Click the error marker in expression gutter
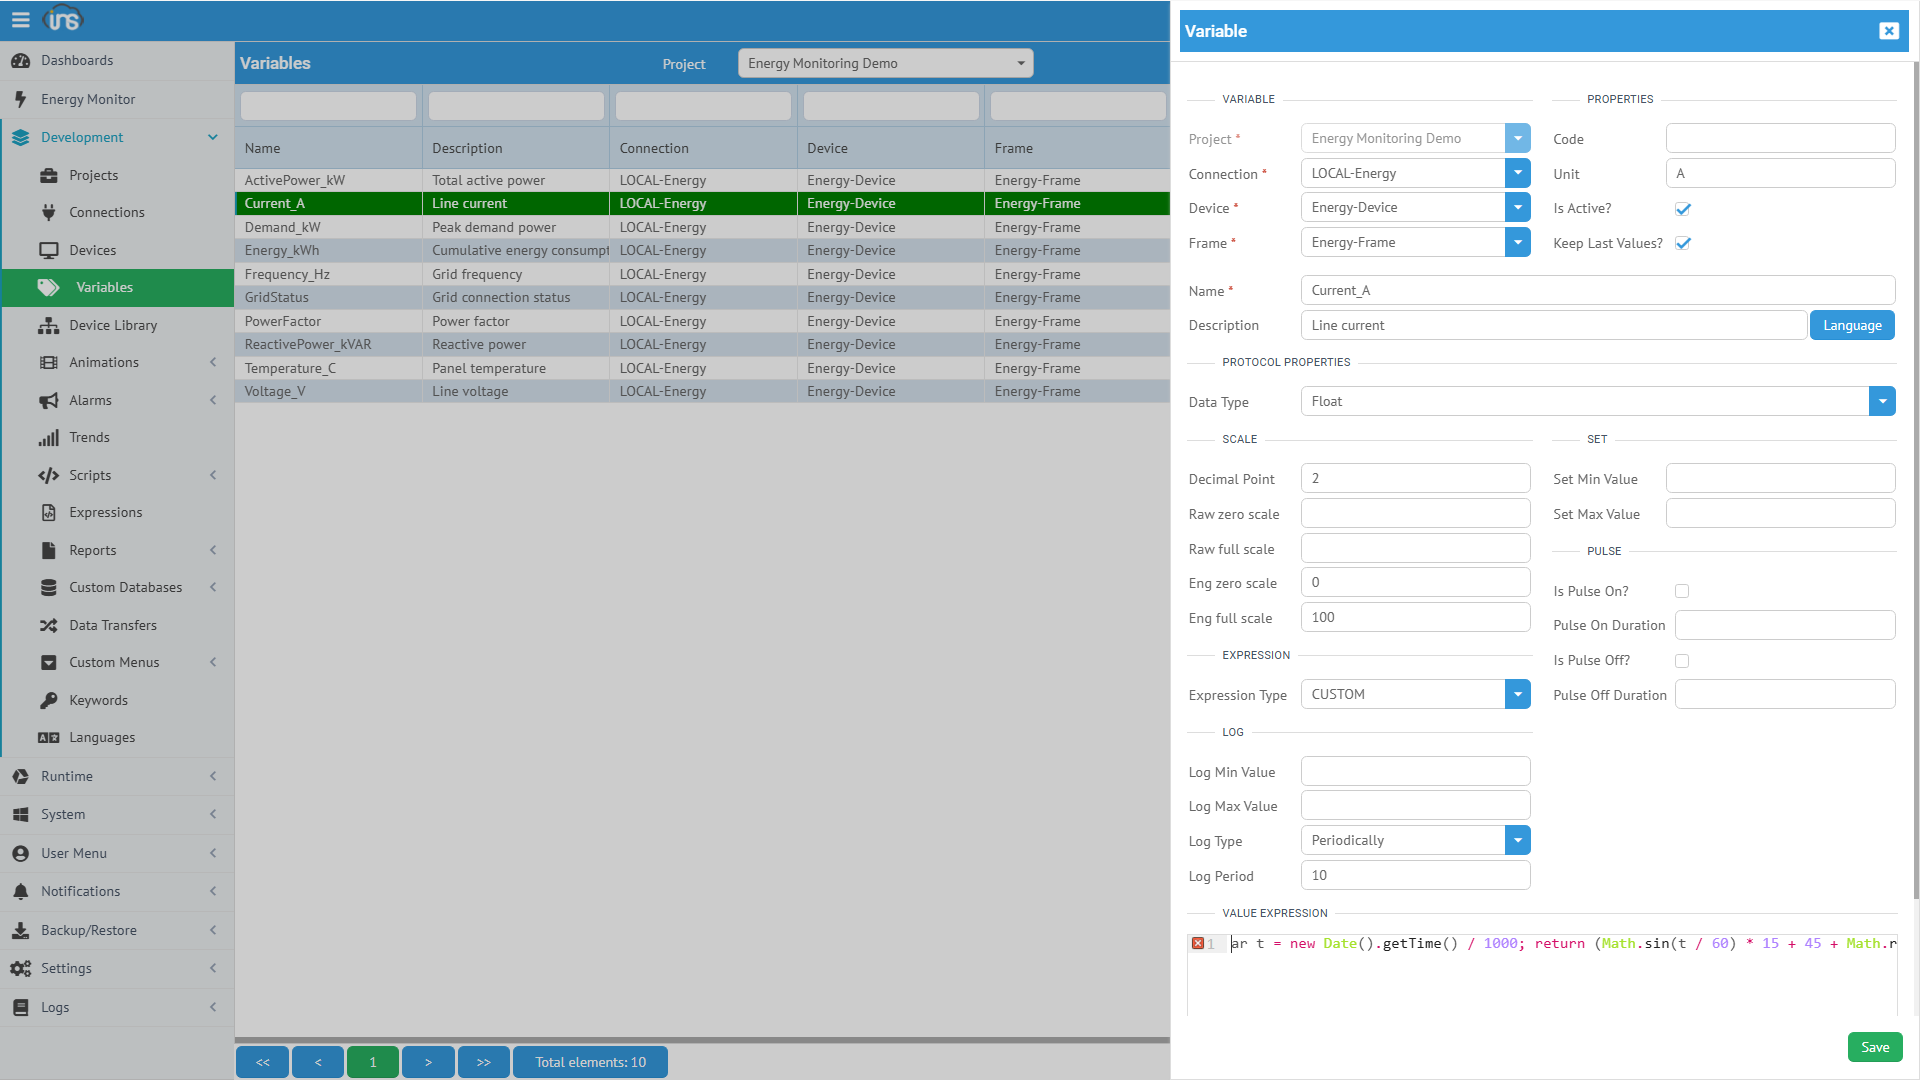This screenshot has height=1080, width=1920. pyautogui.click(x=1197, y=943)
